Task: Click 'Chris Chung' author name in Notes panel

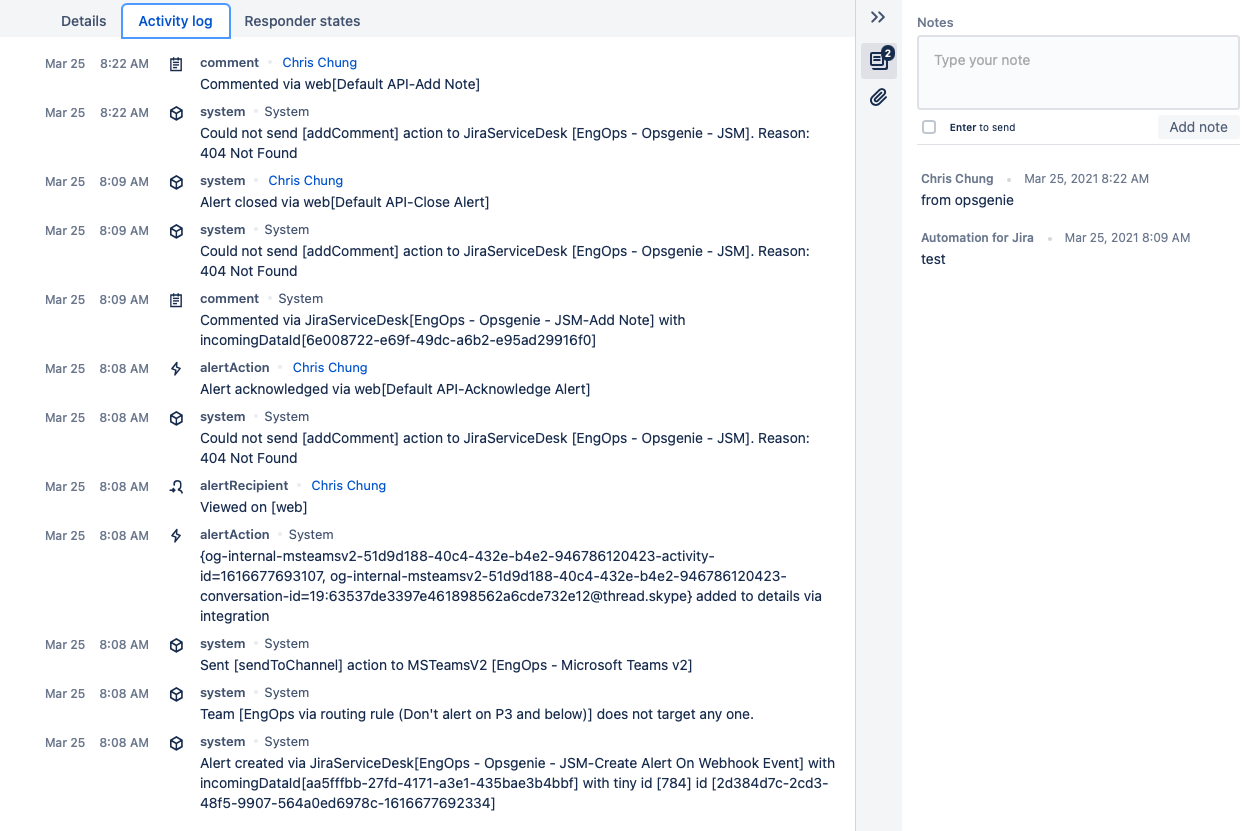Action: (x=957, y=179)
